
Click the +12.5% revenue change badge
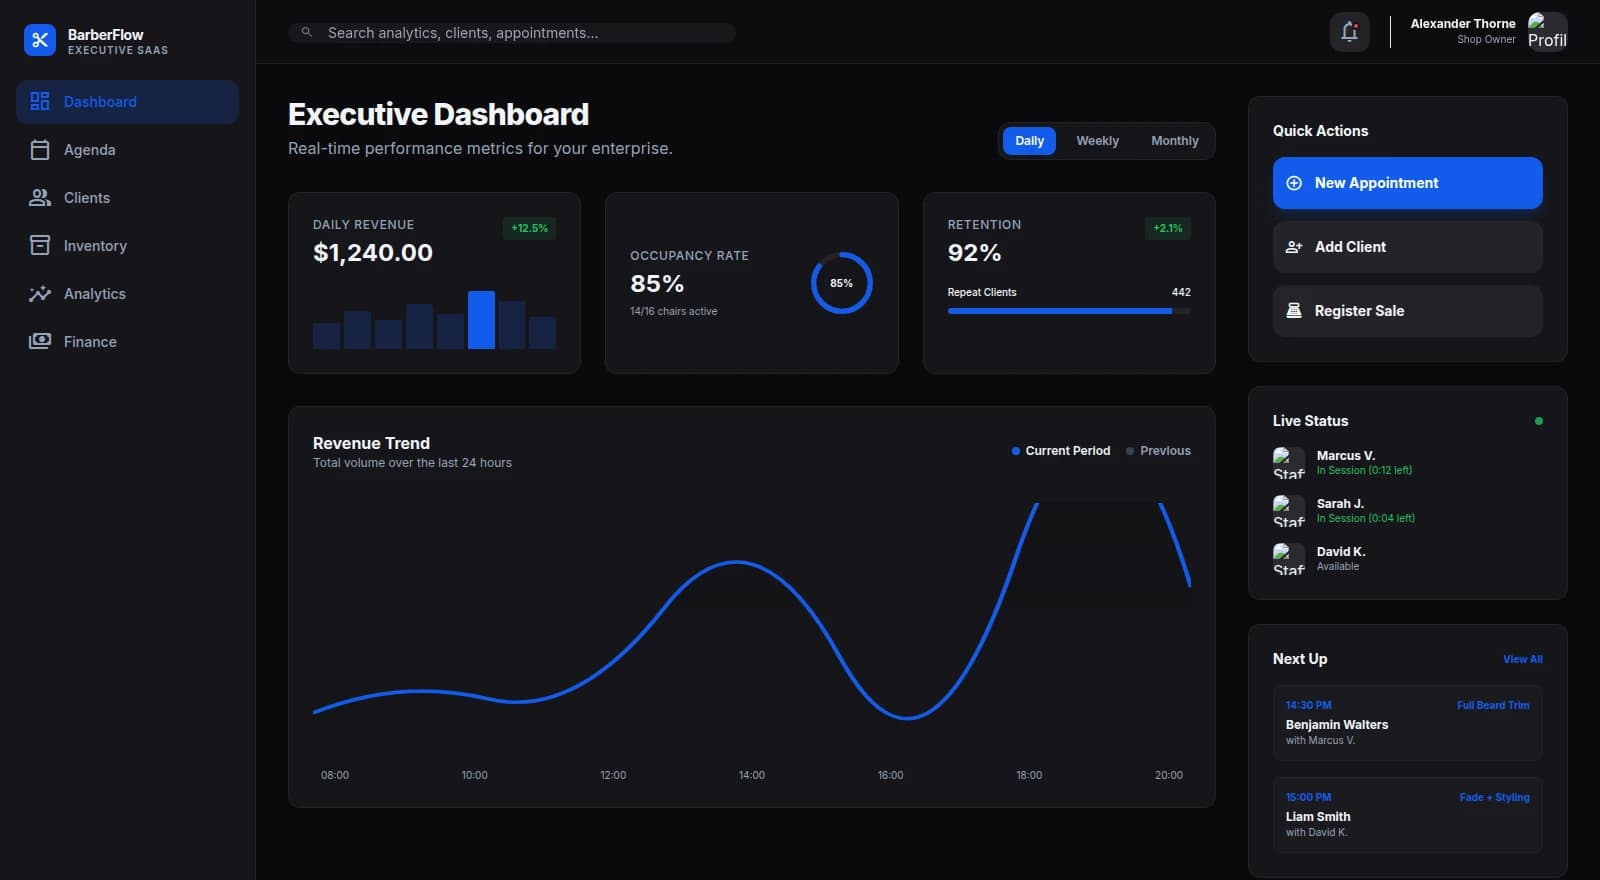tap(529, 228)
